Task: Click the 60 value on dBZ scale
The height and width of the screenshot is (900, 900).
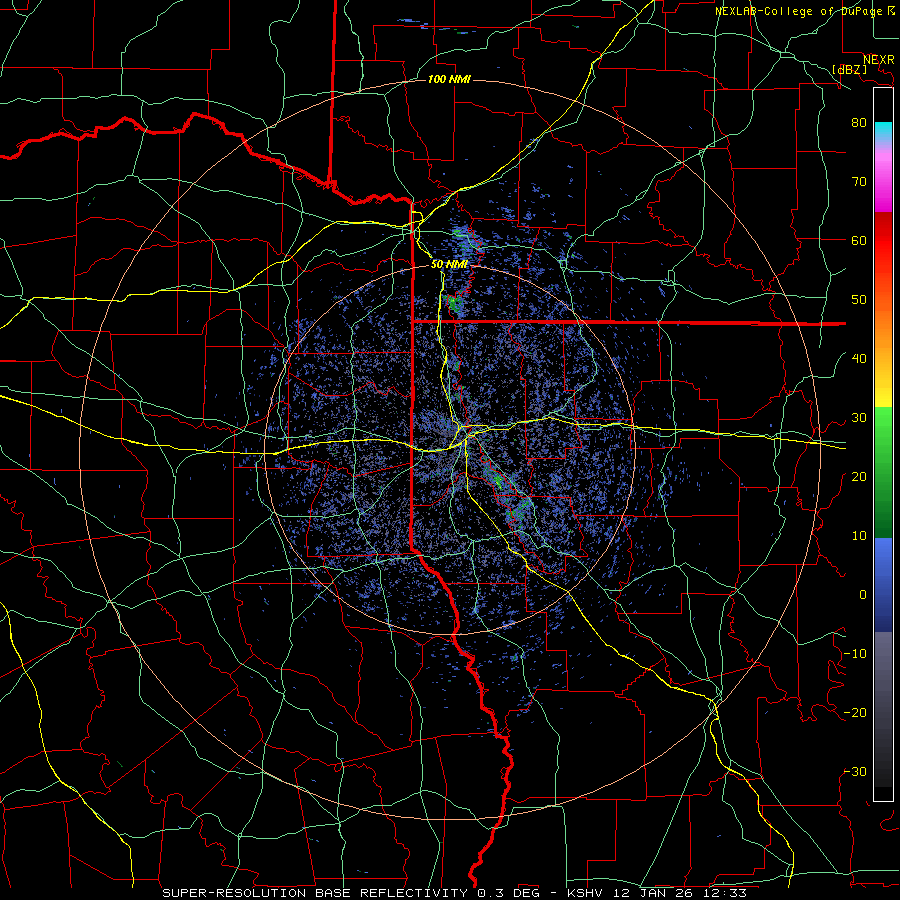Action: coord(859,240)
